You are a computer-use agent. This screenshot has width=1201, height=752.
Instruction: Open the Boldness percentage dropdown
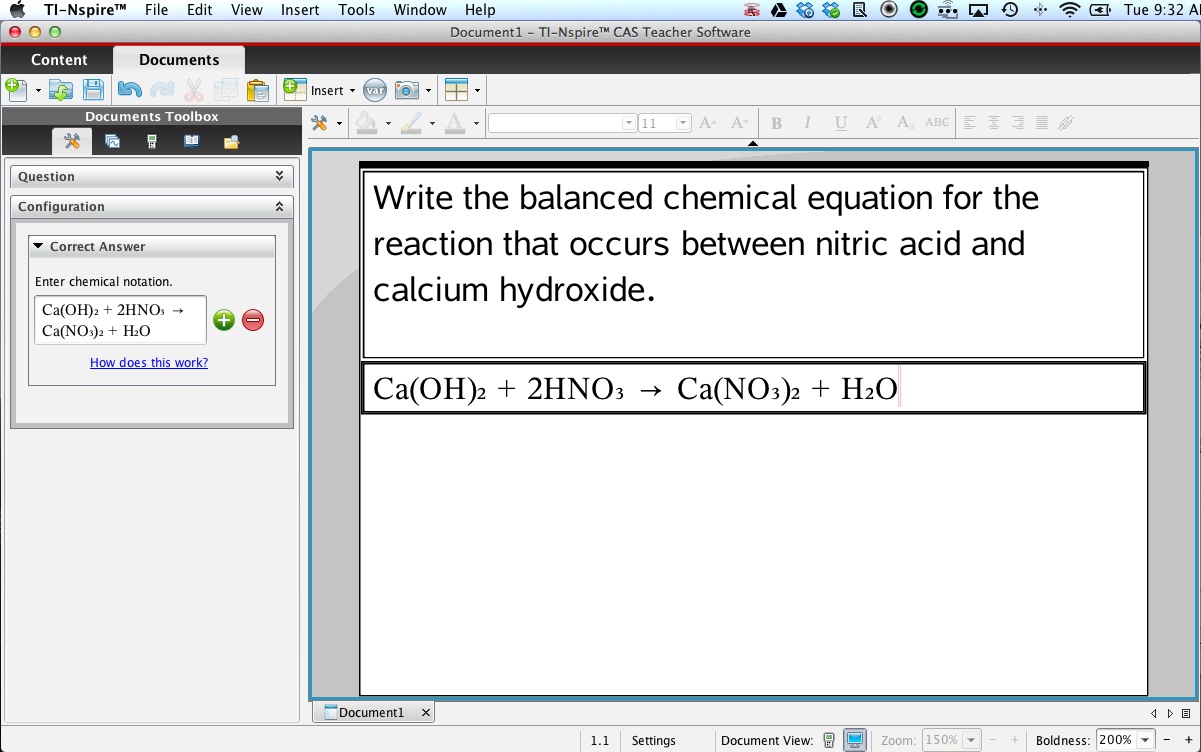[x=1145, y=741]
